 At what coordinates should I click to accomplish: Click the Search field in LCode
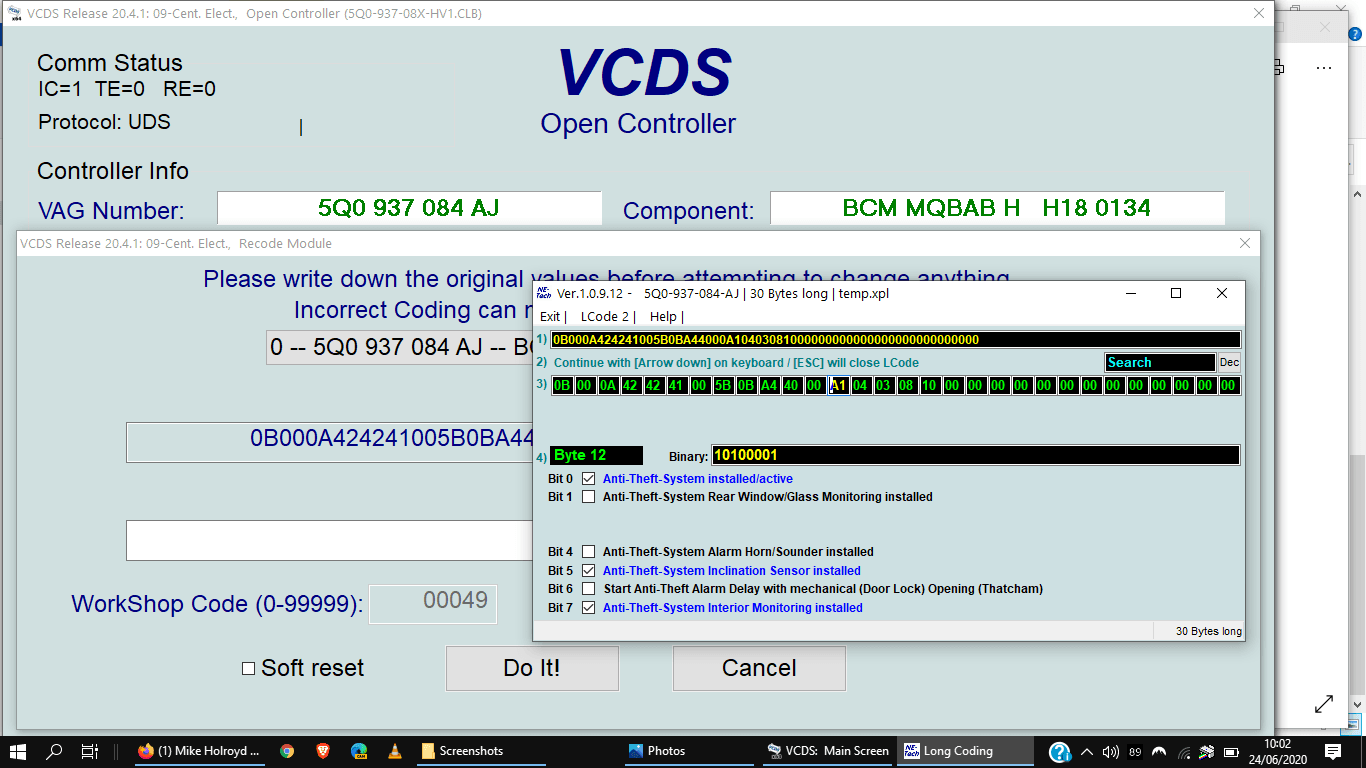tap(1160, 363)
